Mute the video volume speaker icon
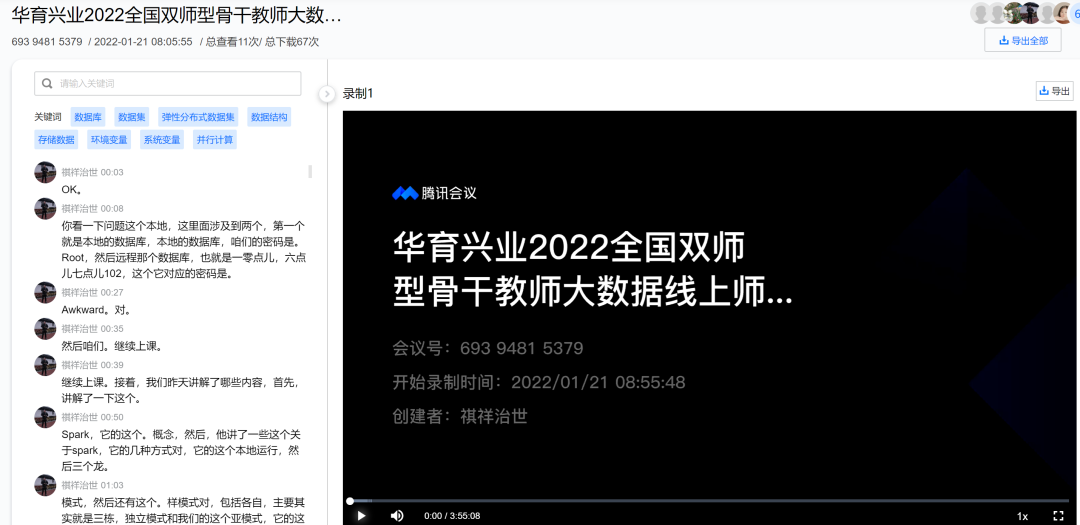Viewport: 1080px width, 525px height. pyautogui.click(x=397, y=515)
